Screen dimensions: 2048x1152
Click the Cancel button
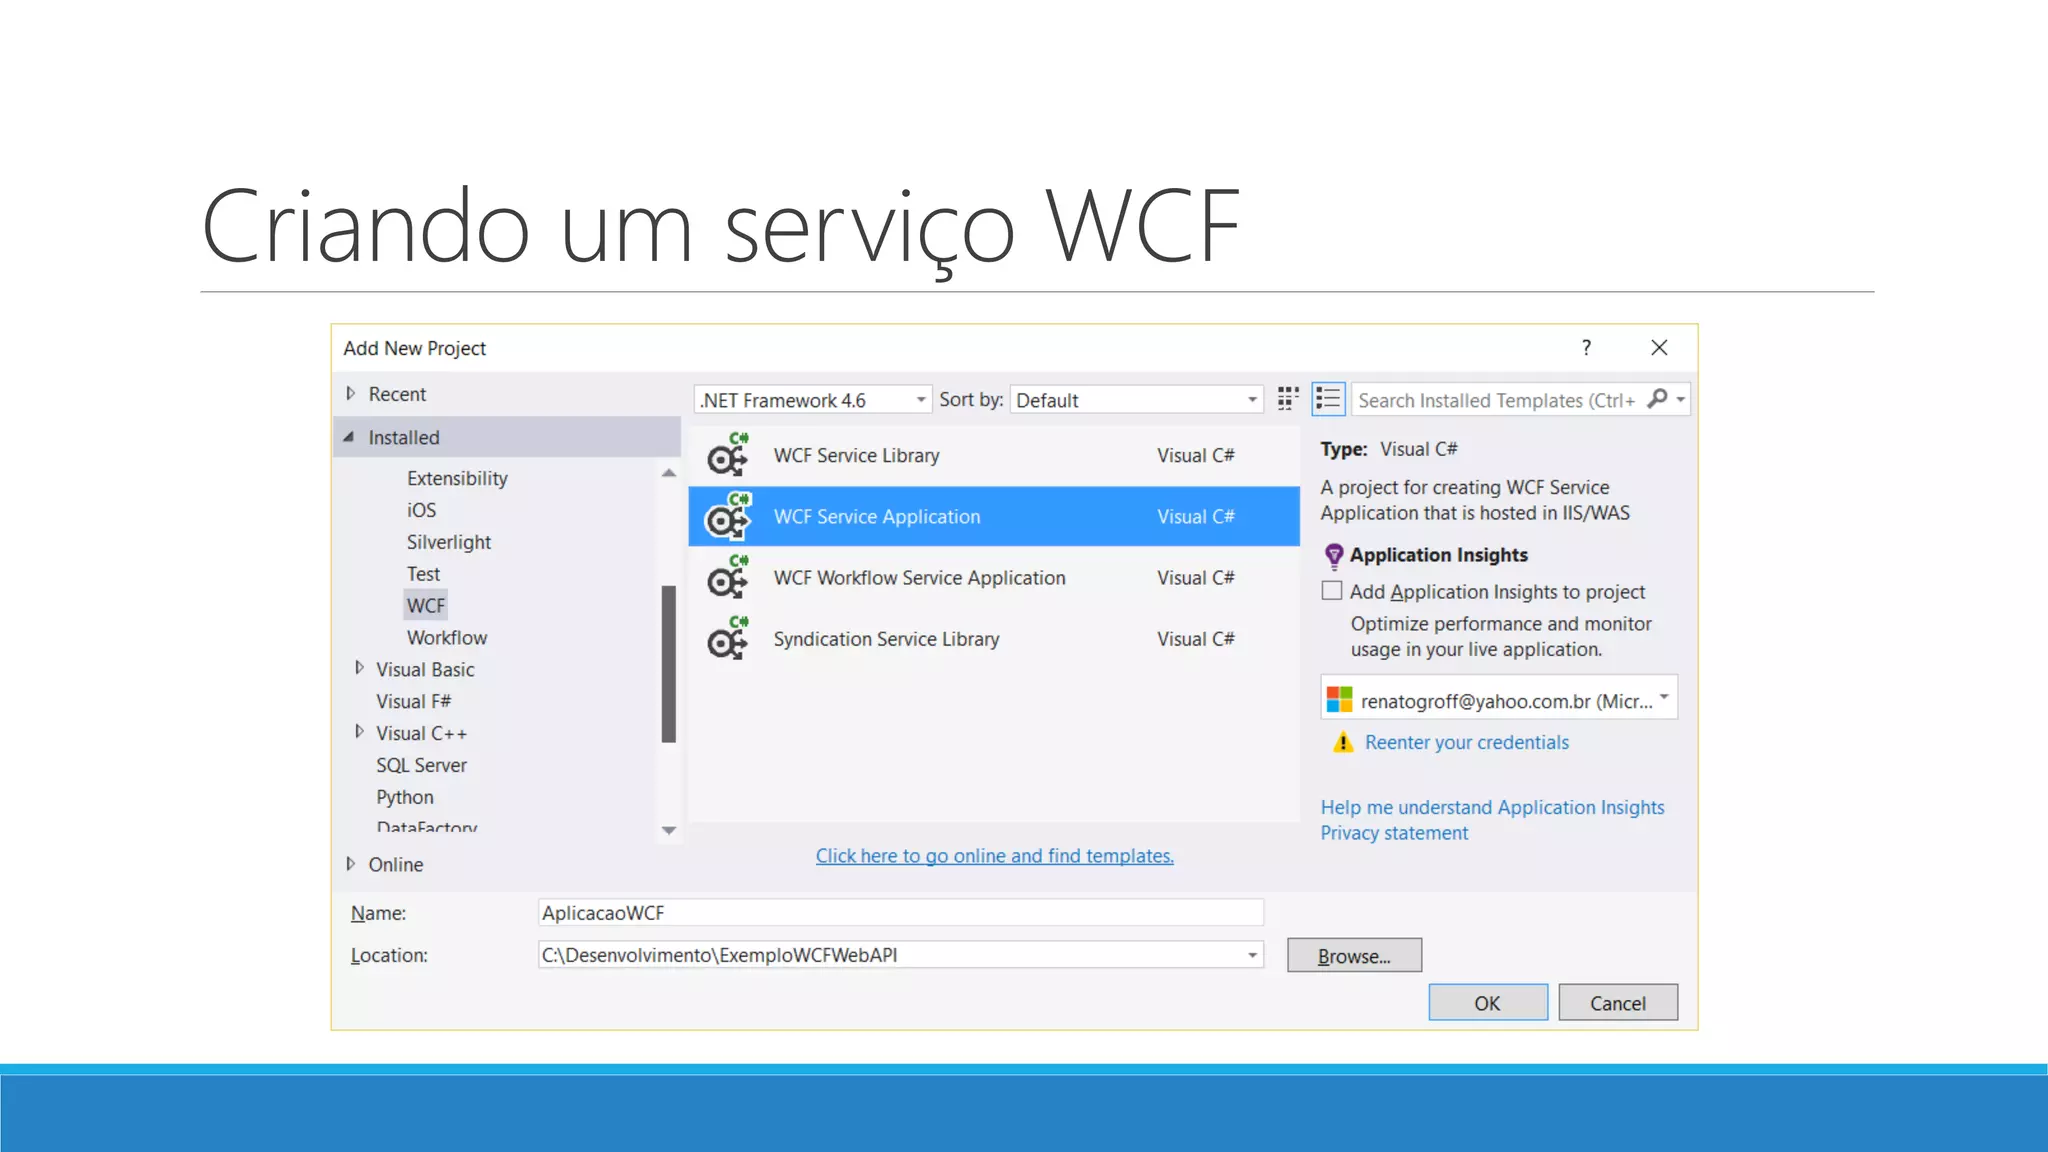pos(1618,1003)
